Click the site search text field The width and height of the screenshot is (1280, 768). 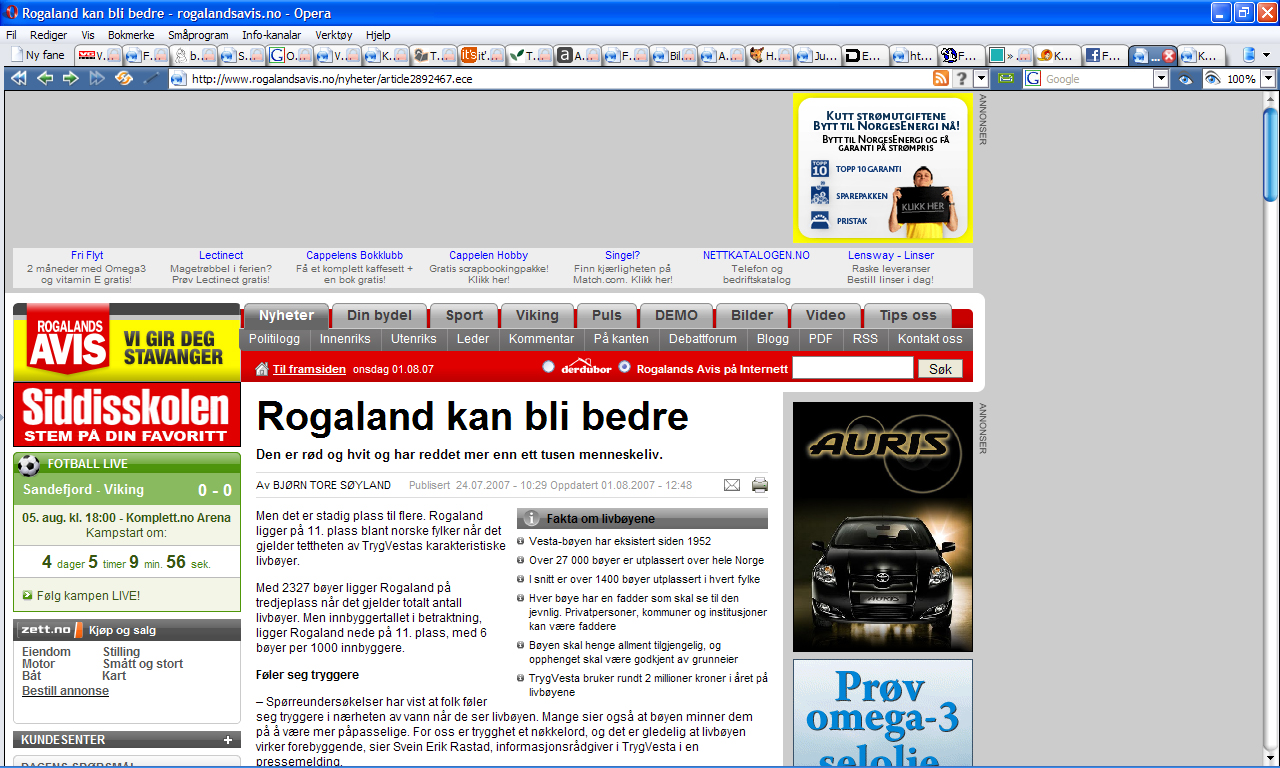[852, 368]
